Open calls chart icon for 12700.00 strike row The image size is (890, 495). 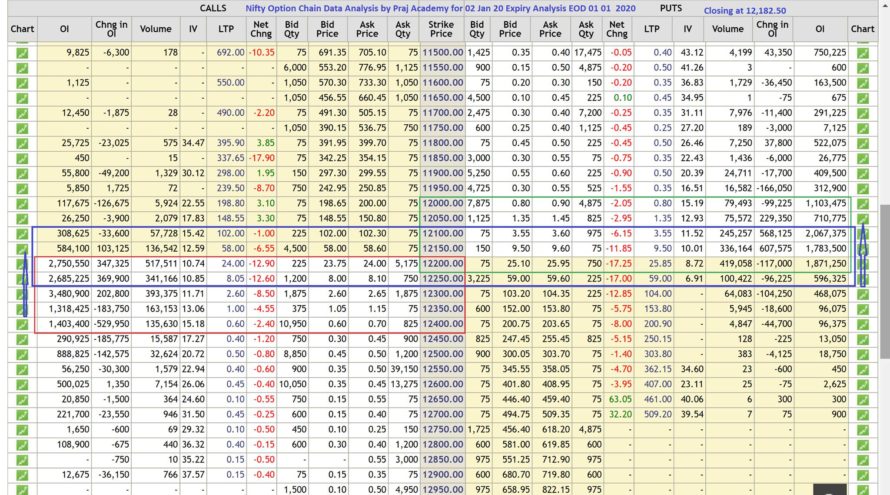tap(22, 414)
